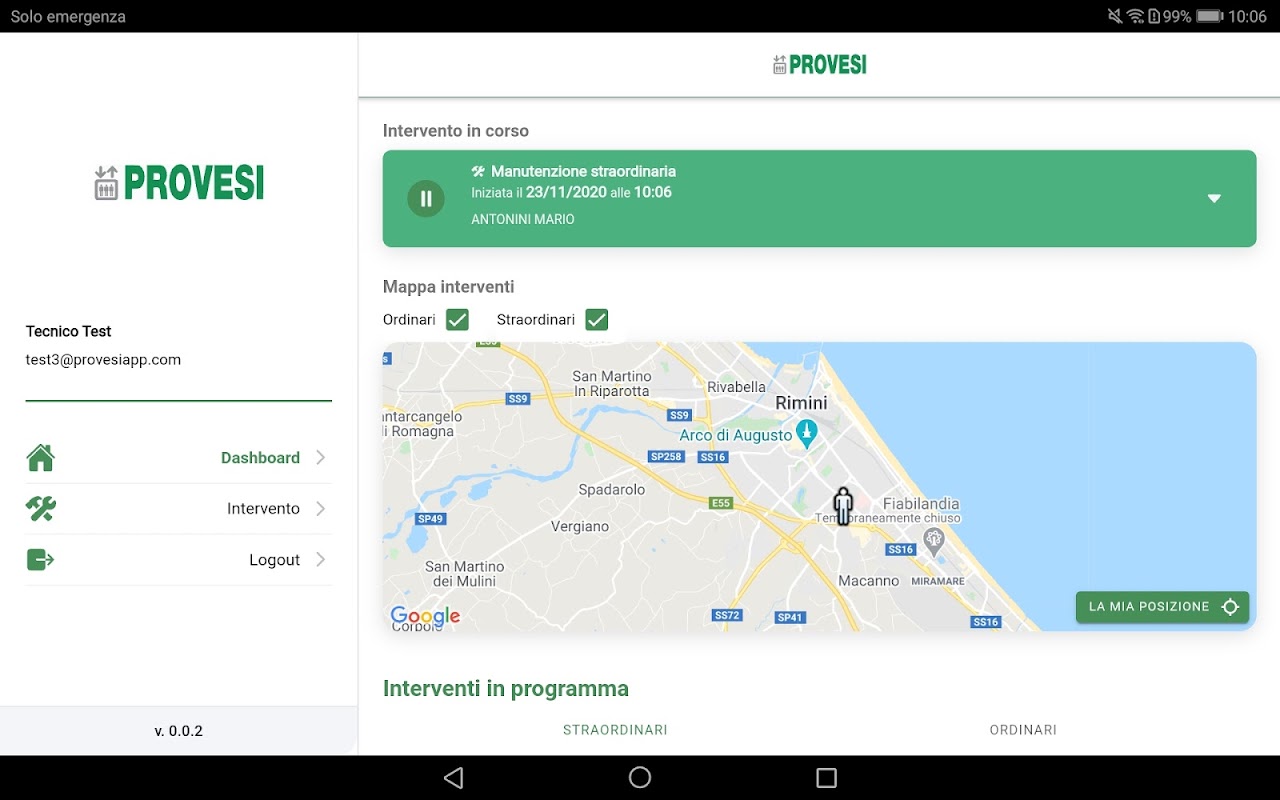Click the test3@provesiapp.com email text
Viewport: 1280px width, 800px height.
tap(104, 360)
